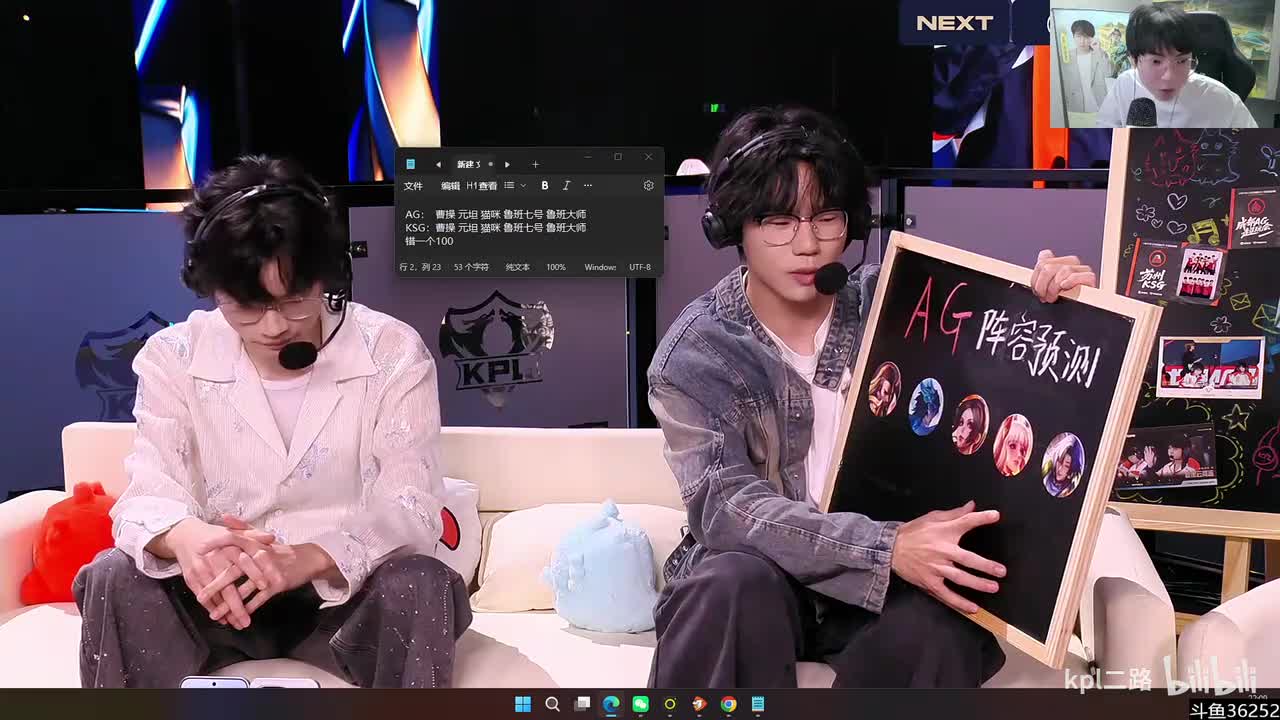Click the 53 个字符 character count
Screen dimensions: 1280x720
pos(471,267)
